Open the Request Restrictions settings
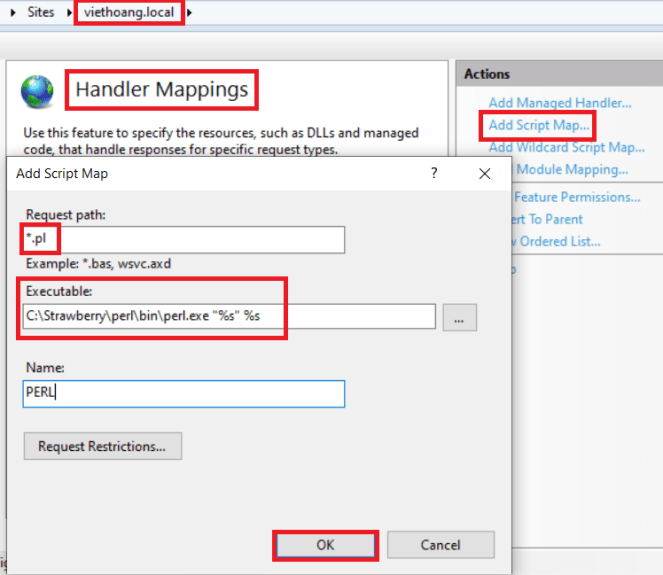 [103, 446]
